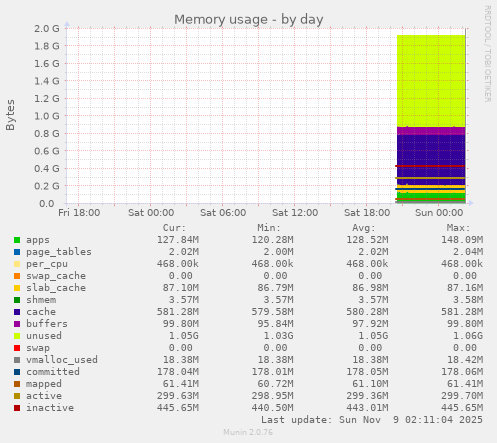The width and height of the screenshot is (497, 443).
Task: Click the navy committed legend swatch
Action: pos(17,372)
